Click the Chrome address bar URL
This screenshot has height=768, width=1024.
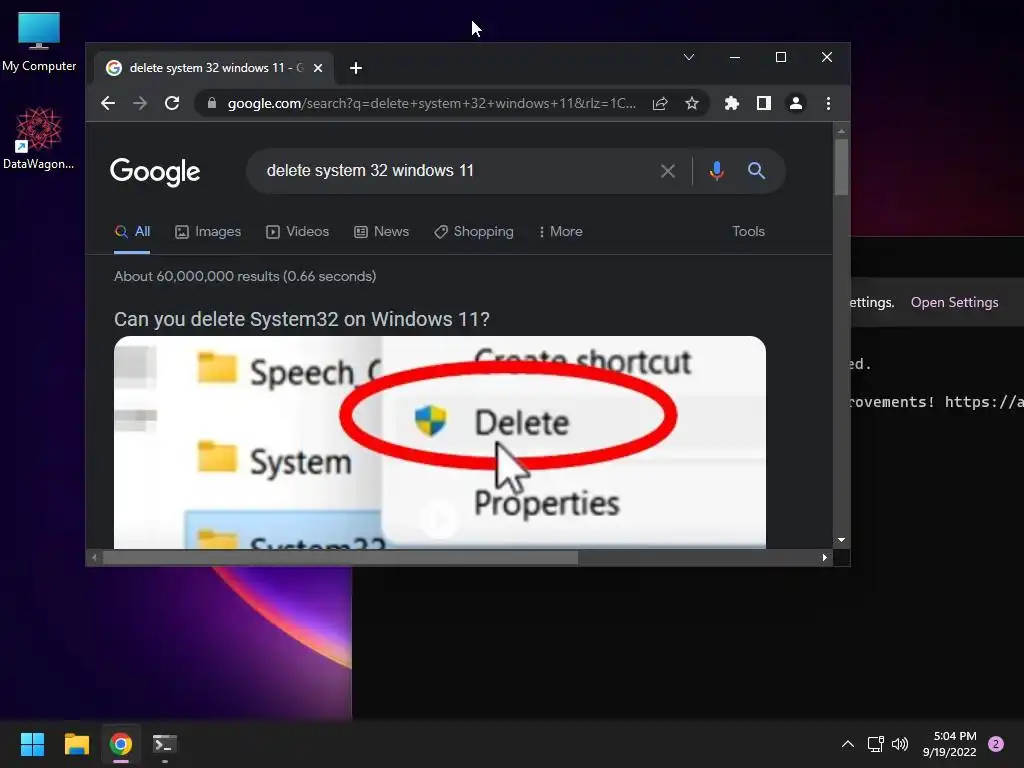[432, 103]
